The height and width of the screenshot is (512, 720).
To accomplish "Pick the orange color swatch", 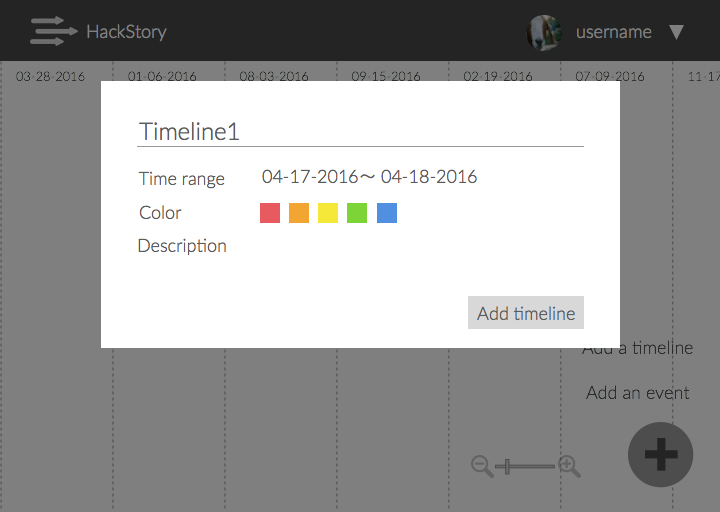I will coord(299,213).
